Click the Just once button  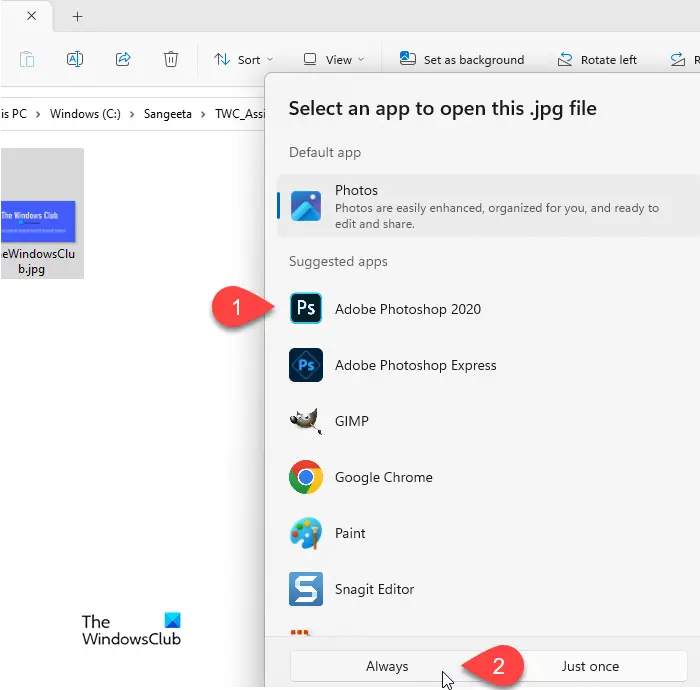click(590, 666)
